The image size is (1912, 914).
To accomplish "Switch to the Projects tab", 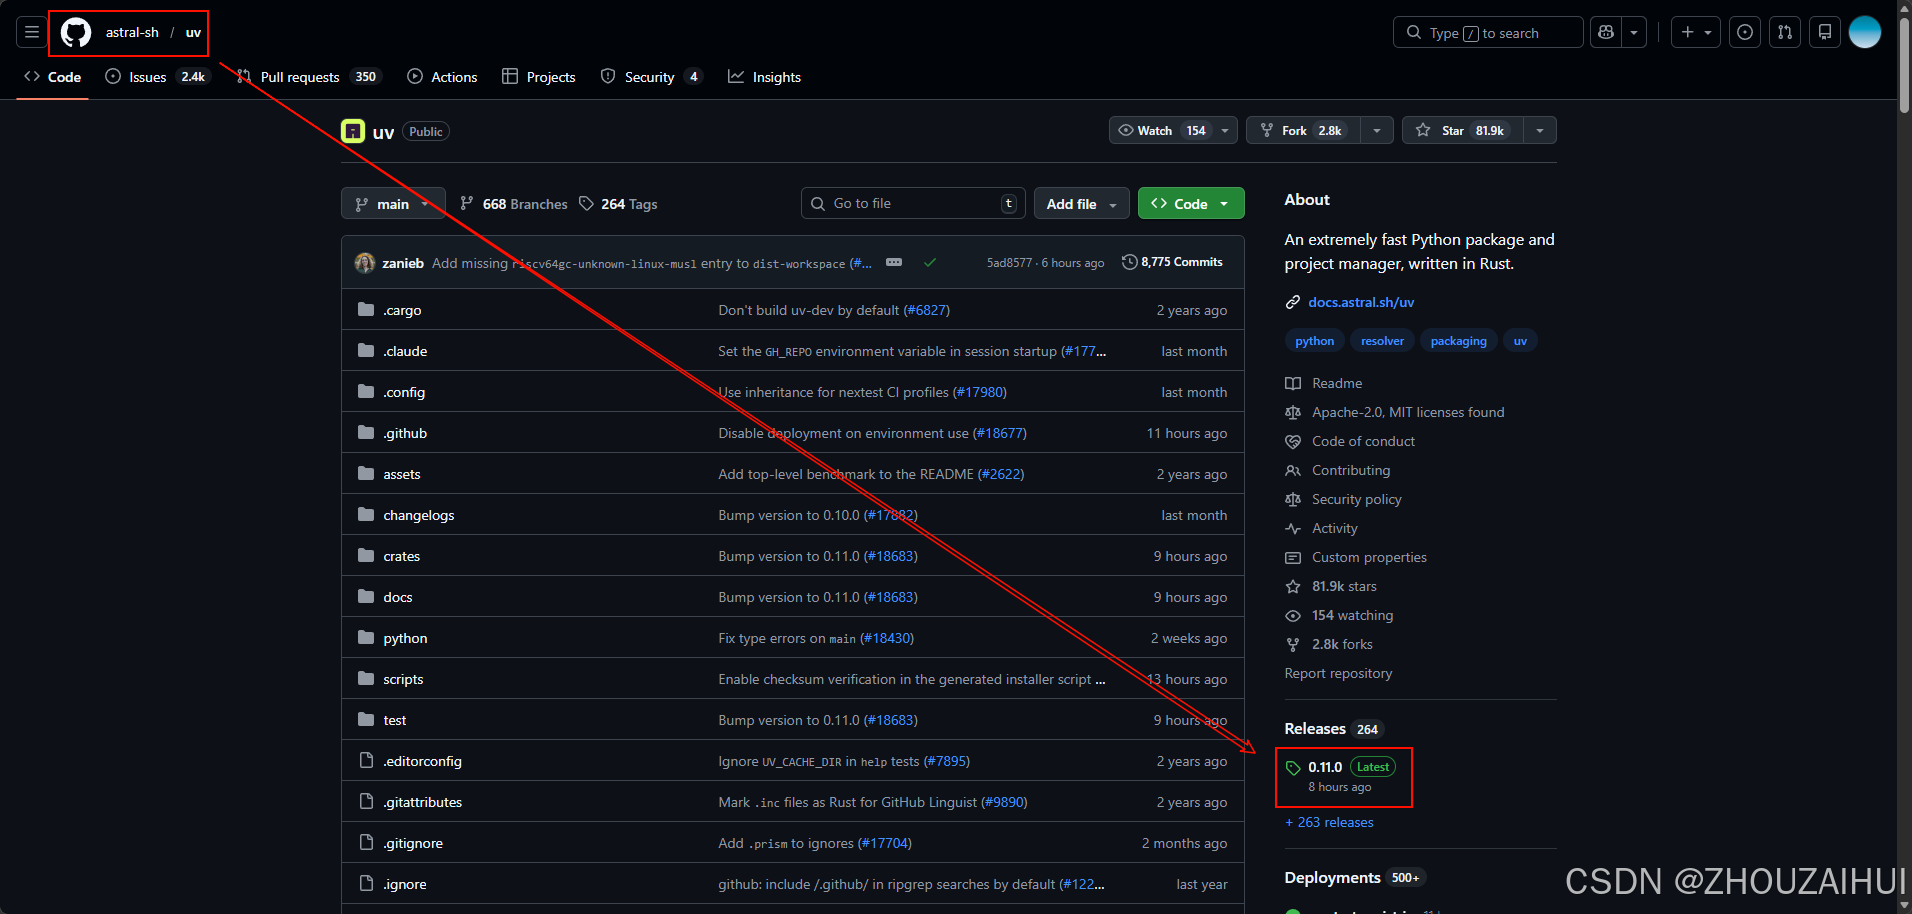I will 539,77.
